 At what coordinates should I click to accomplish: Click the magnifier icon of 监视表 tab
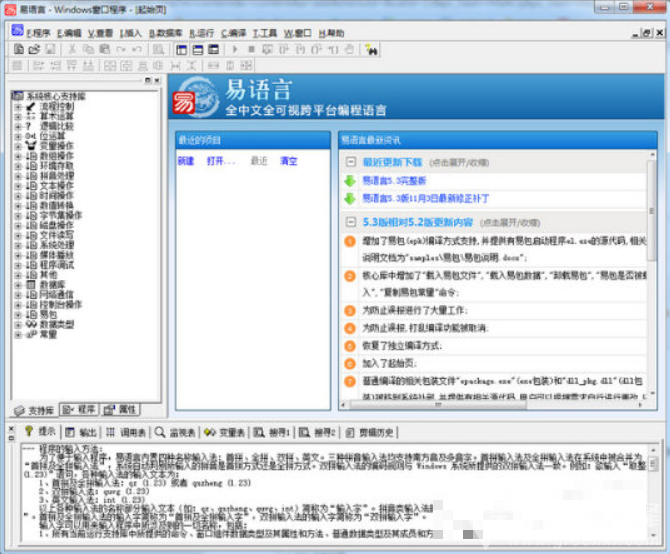160,432
